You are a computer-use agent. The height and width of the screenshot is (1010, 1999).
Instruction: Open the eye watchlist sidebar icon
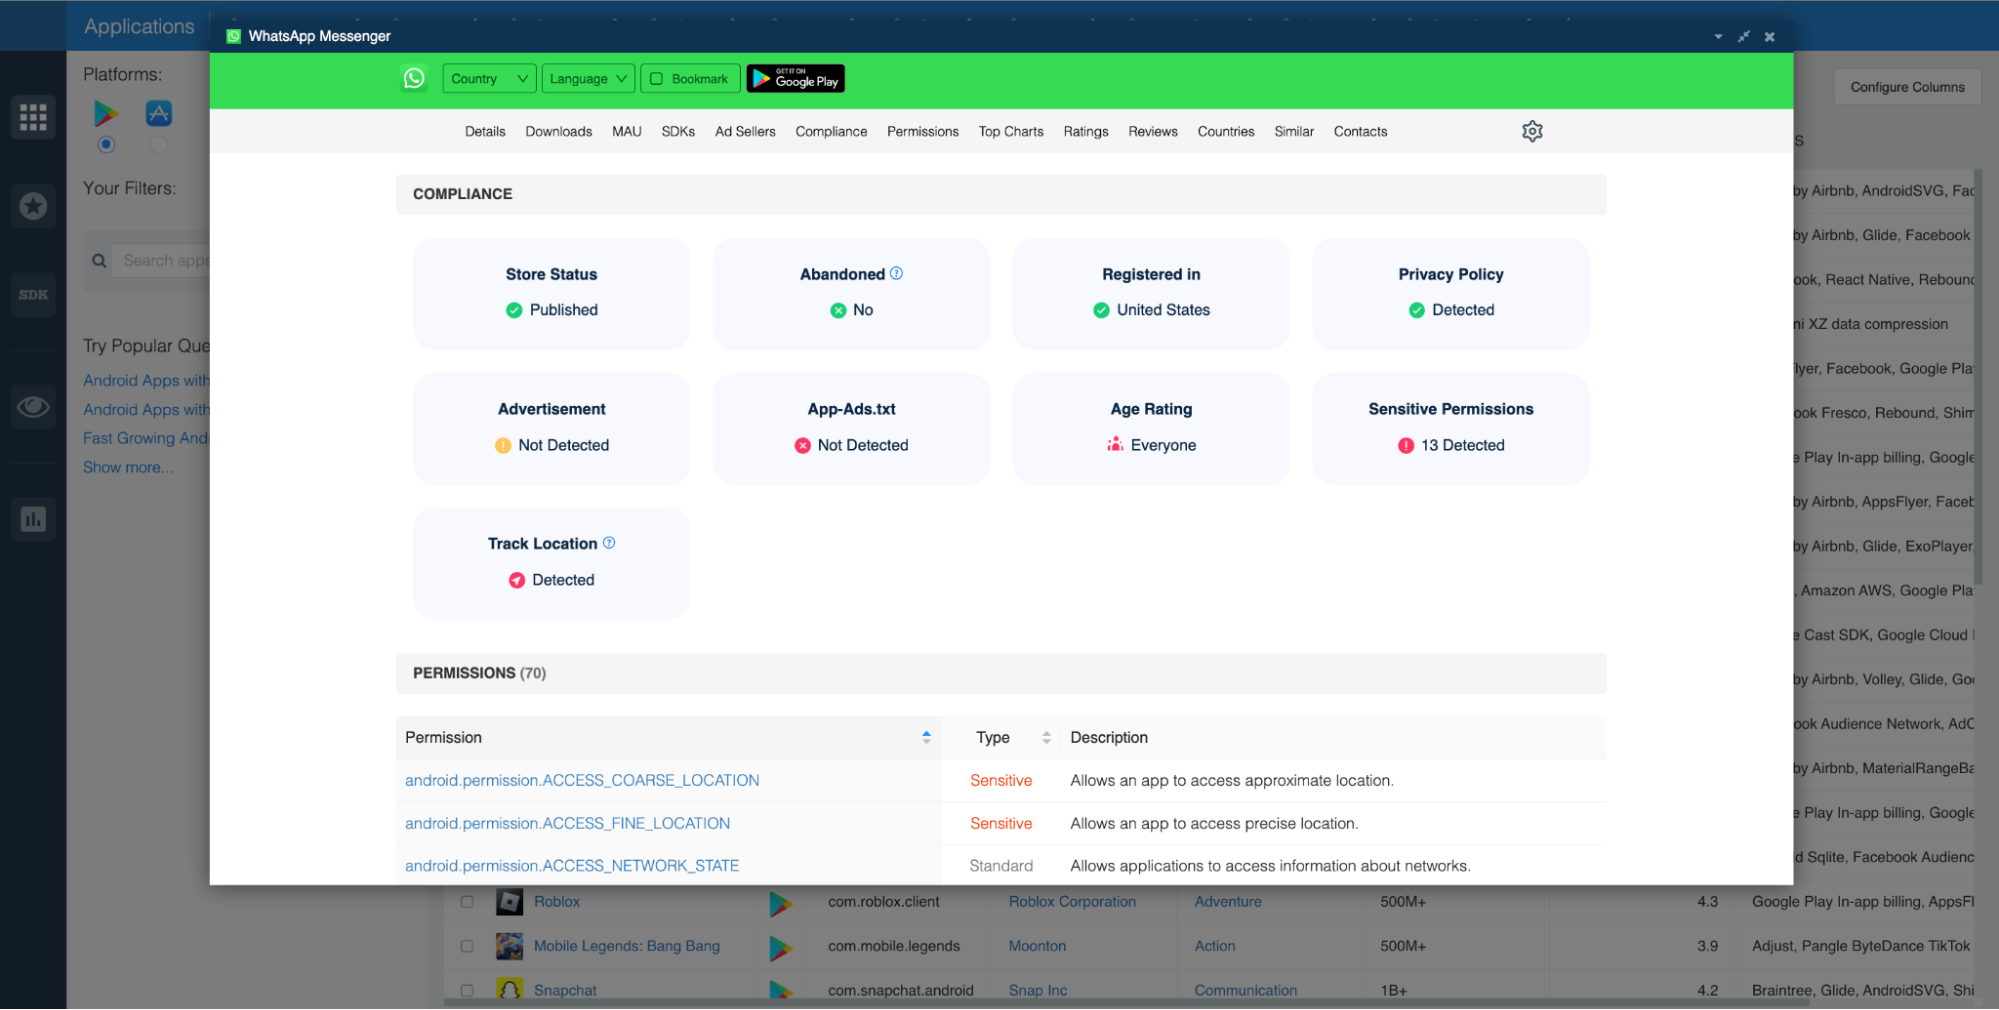(33, 407)
